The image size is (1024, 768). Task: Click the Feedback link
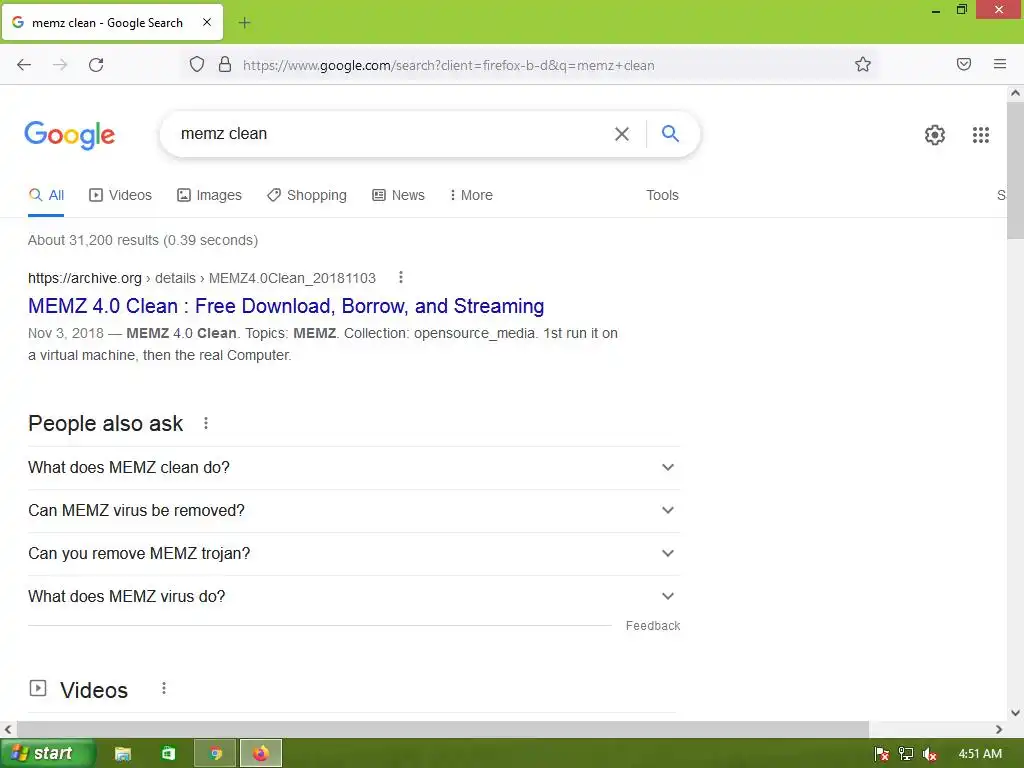tap(652, 626)
